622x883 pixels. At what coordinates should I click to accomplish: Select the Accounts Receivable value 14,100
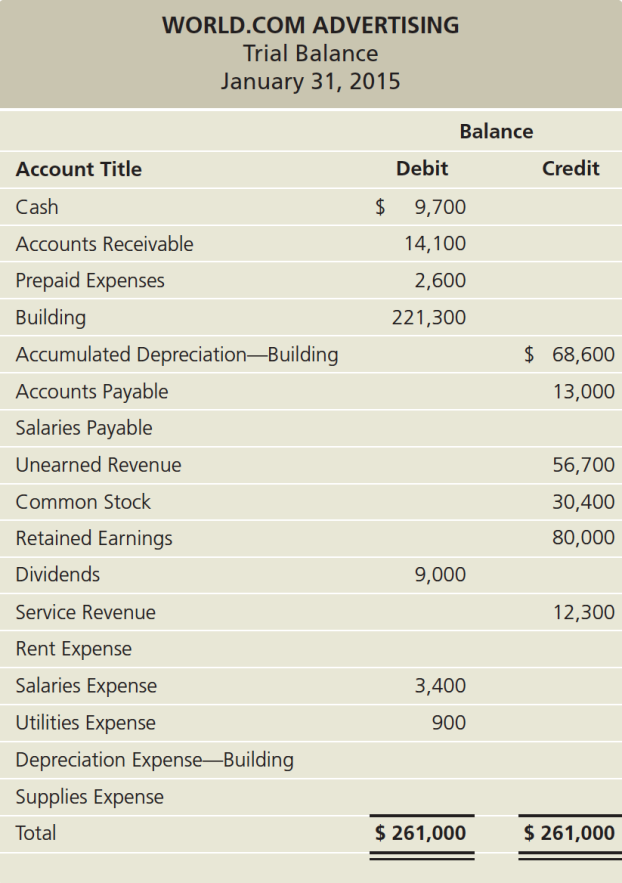coord(434,244)
